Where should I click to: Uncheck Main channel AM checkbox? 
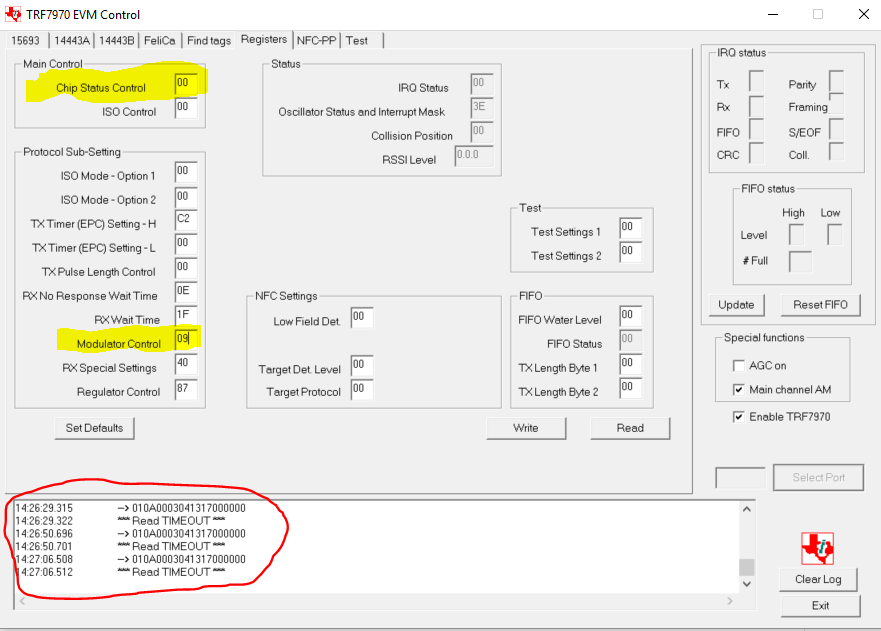[x=739, y=389]
